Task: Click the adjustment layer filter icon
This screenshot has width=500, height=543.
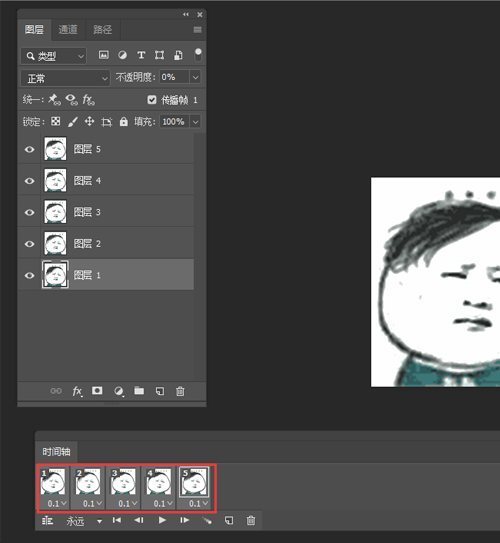Action: 122,55
